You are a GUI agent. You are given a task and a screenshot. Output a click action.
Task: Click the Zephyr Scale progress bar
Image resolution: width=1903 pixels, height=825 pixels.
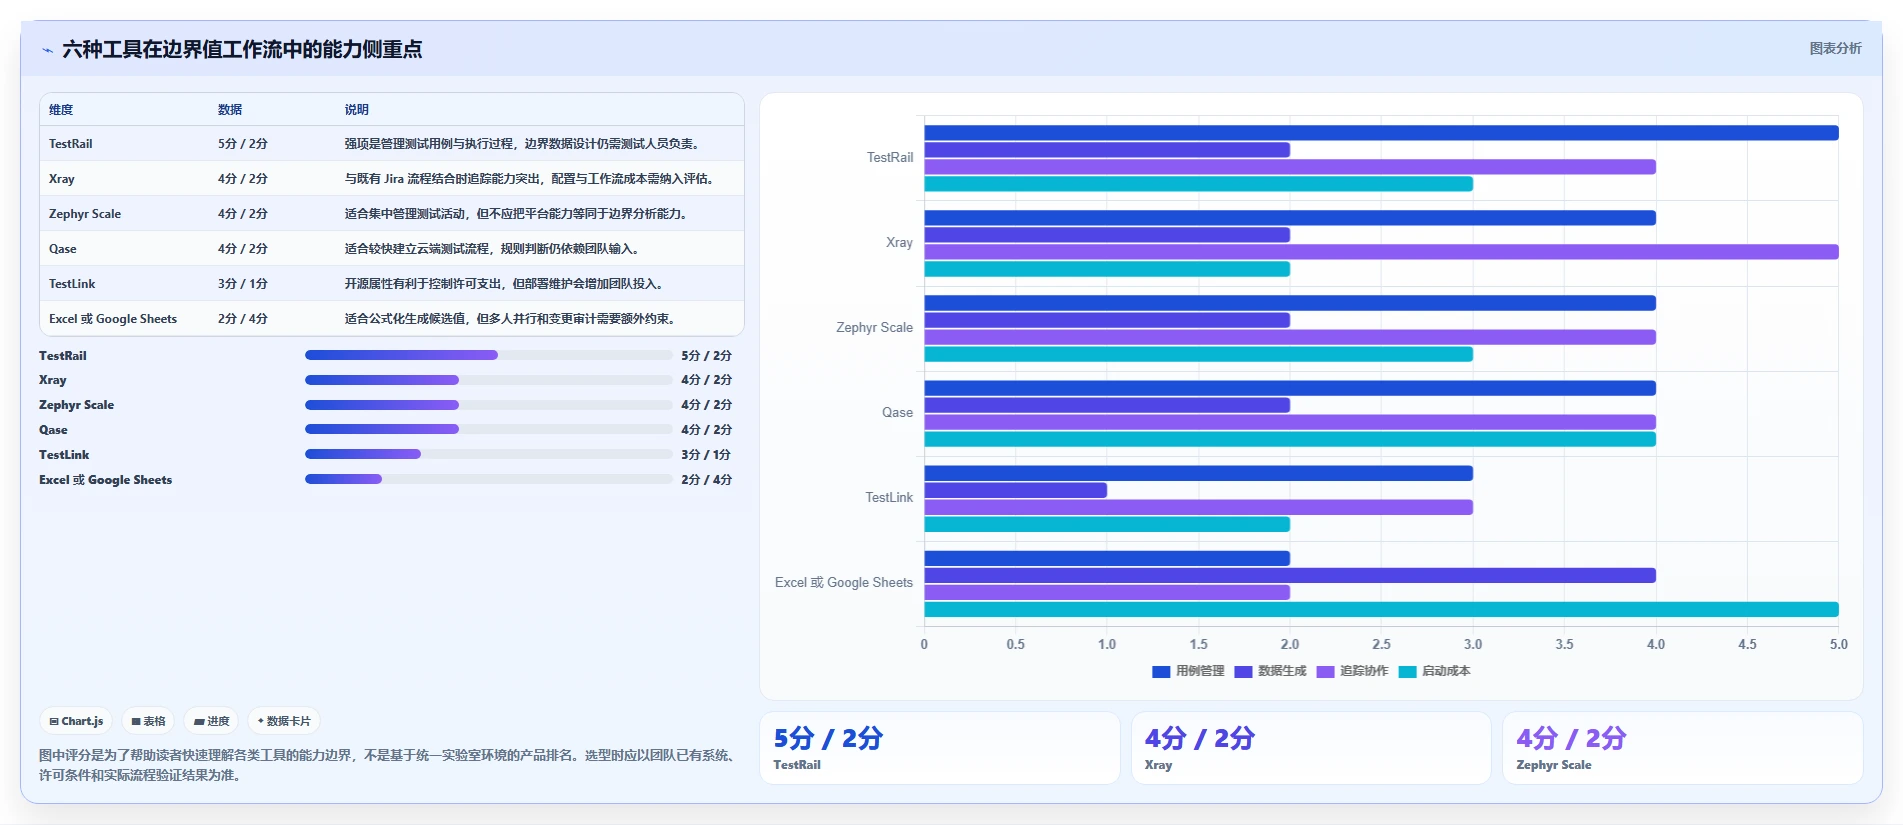488,405
